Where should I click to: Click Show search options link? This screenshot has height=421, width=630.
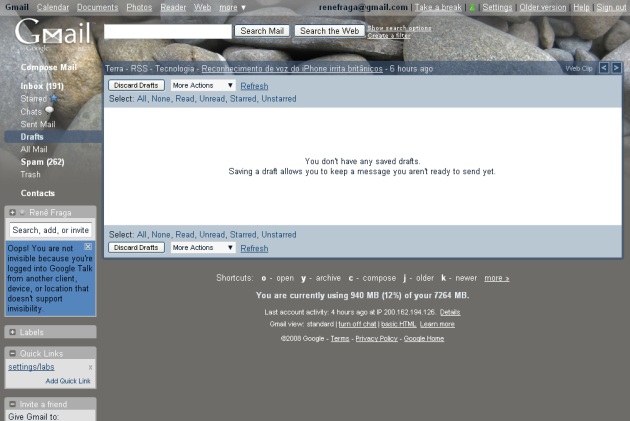[x=399, y=28]
